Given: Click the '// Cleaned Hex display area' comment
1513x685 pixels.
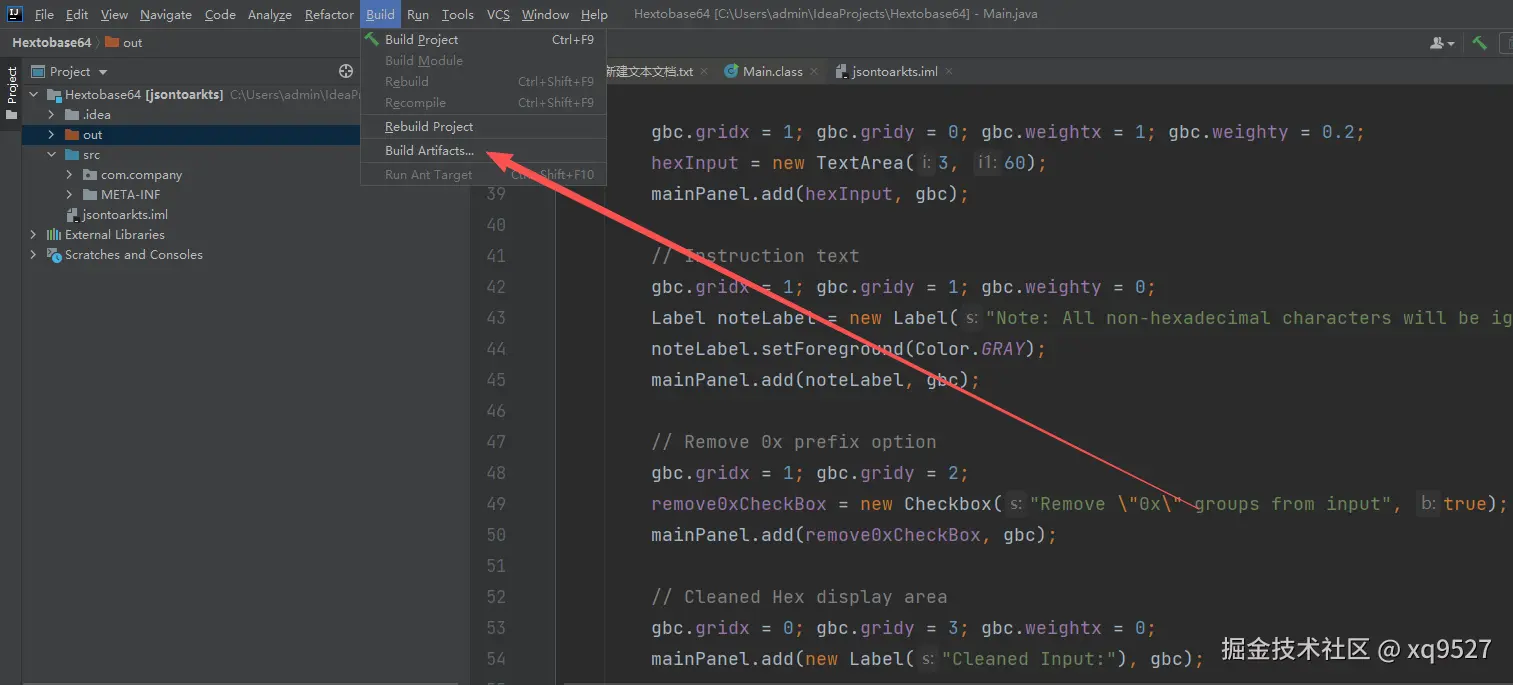Looking at the screenshot, I should pos(799,597).
